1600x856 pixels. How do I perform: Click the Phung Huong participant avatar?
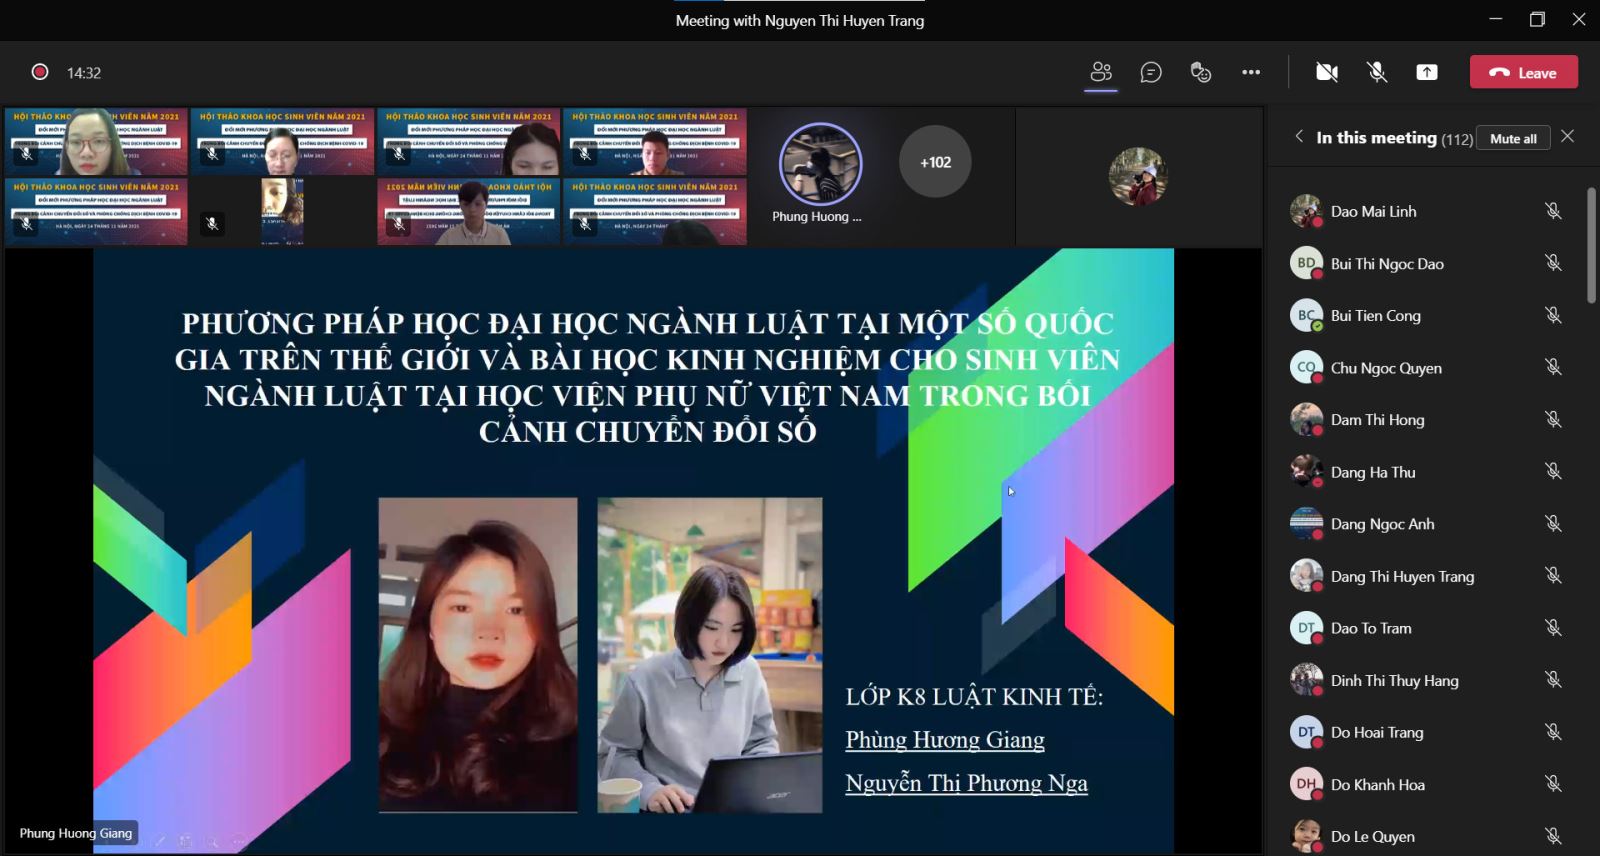pyautogui.click(x=820, y=165)
